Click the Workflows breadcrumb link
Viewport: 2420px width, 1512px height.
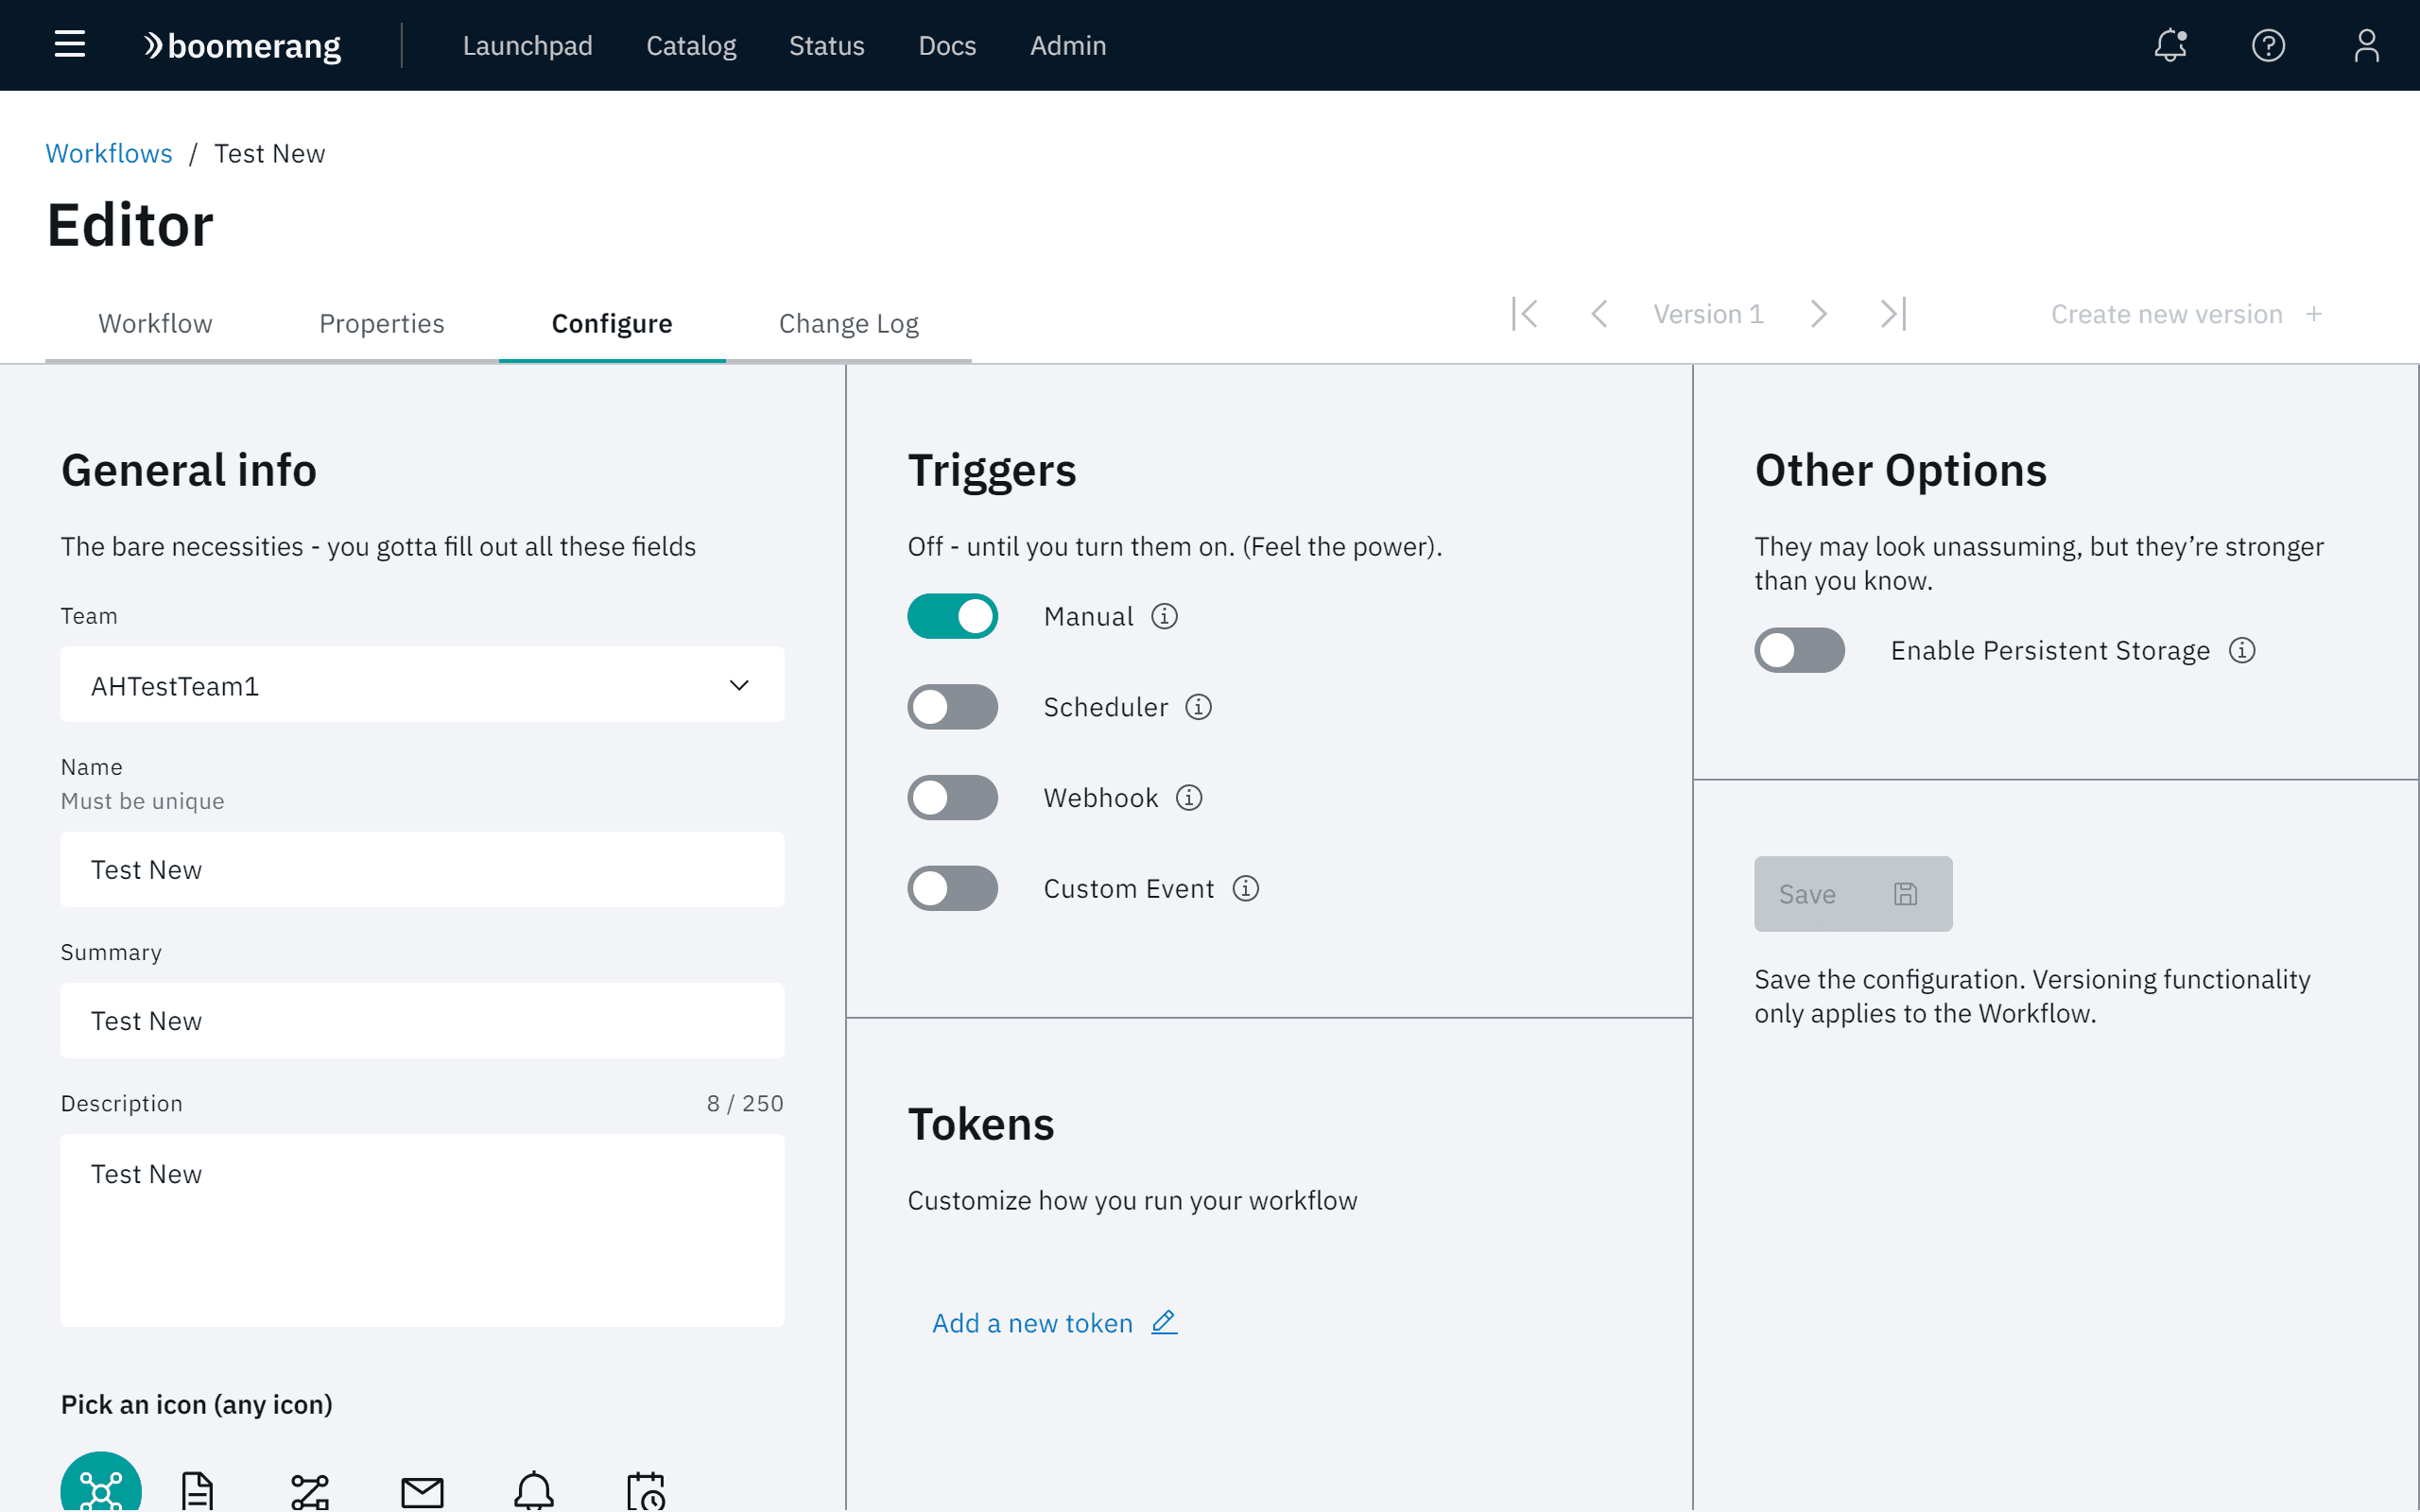(x=109, y=153)
